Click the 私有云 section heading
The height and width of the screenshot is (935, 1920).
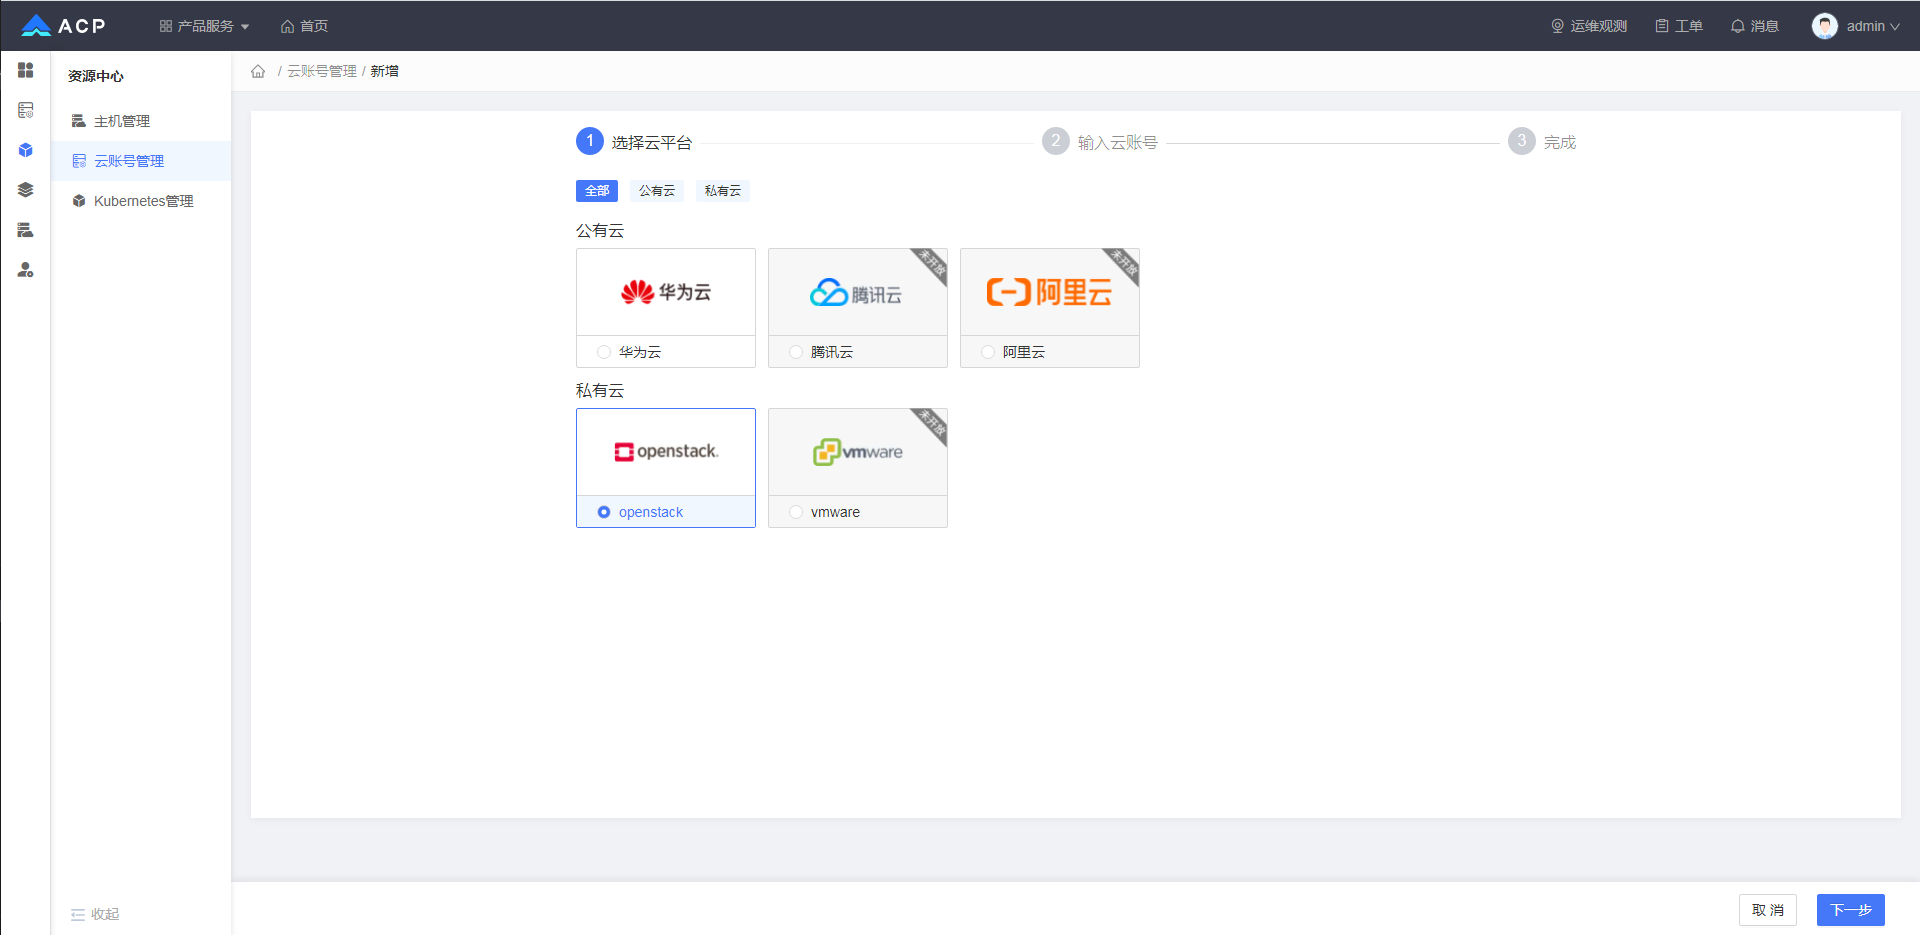coord(600,391)
